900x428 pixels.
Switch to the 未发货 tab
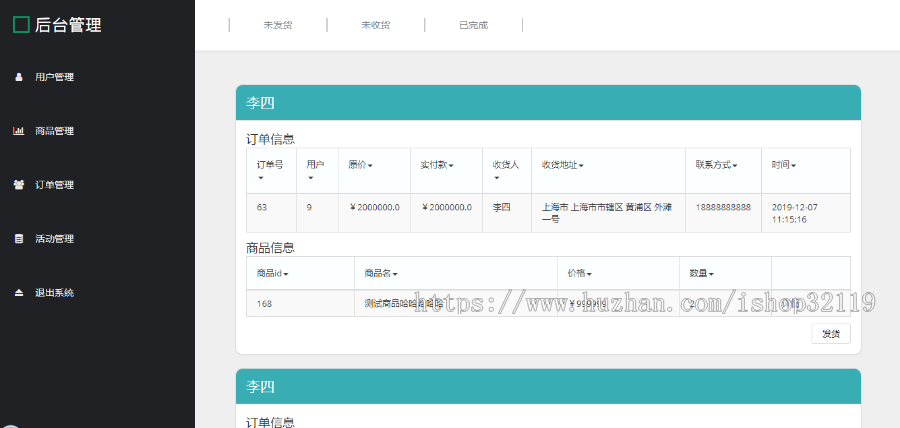pyautogui.click(x=278, y=25)
